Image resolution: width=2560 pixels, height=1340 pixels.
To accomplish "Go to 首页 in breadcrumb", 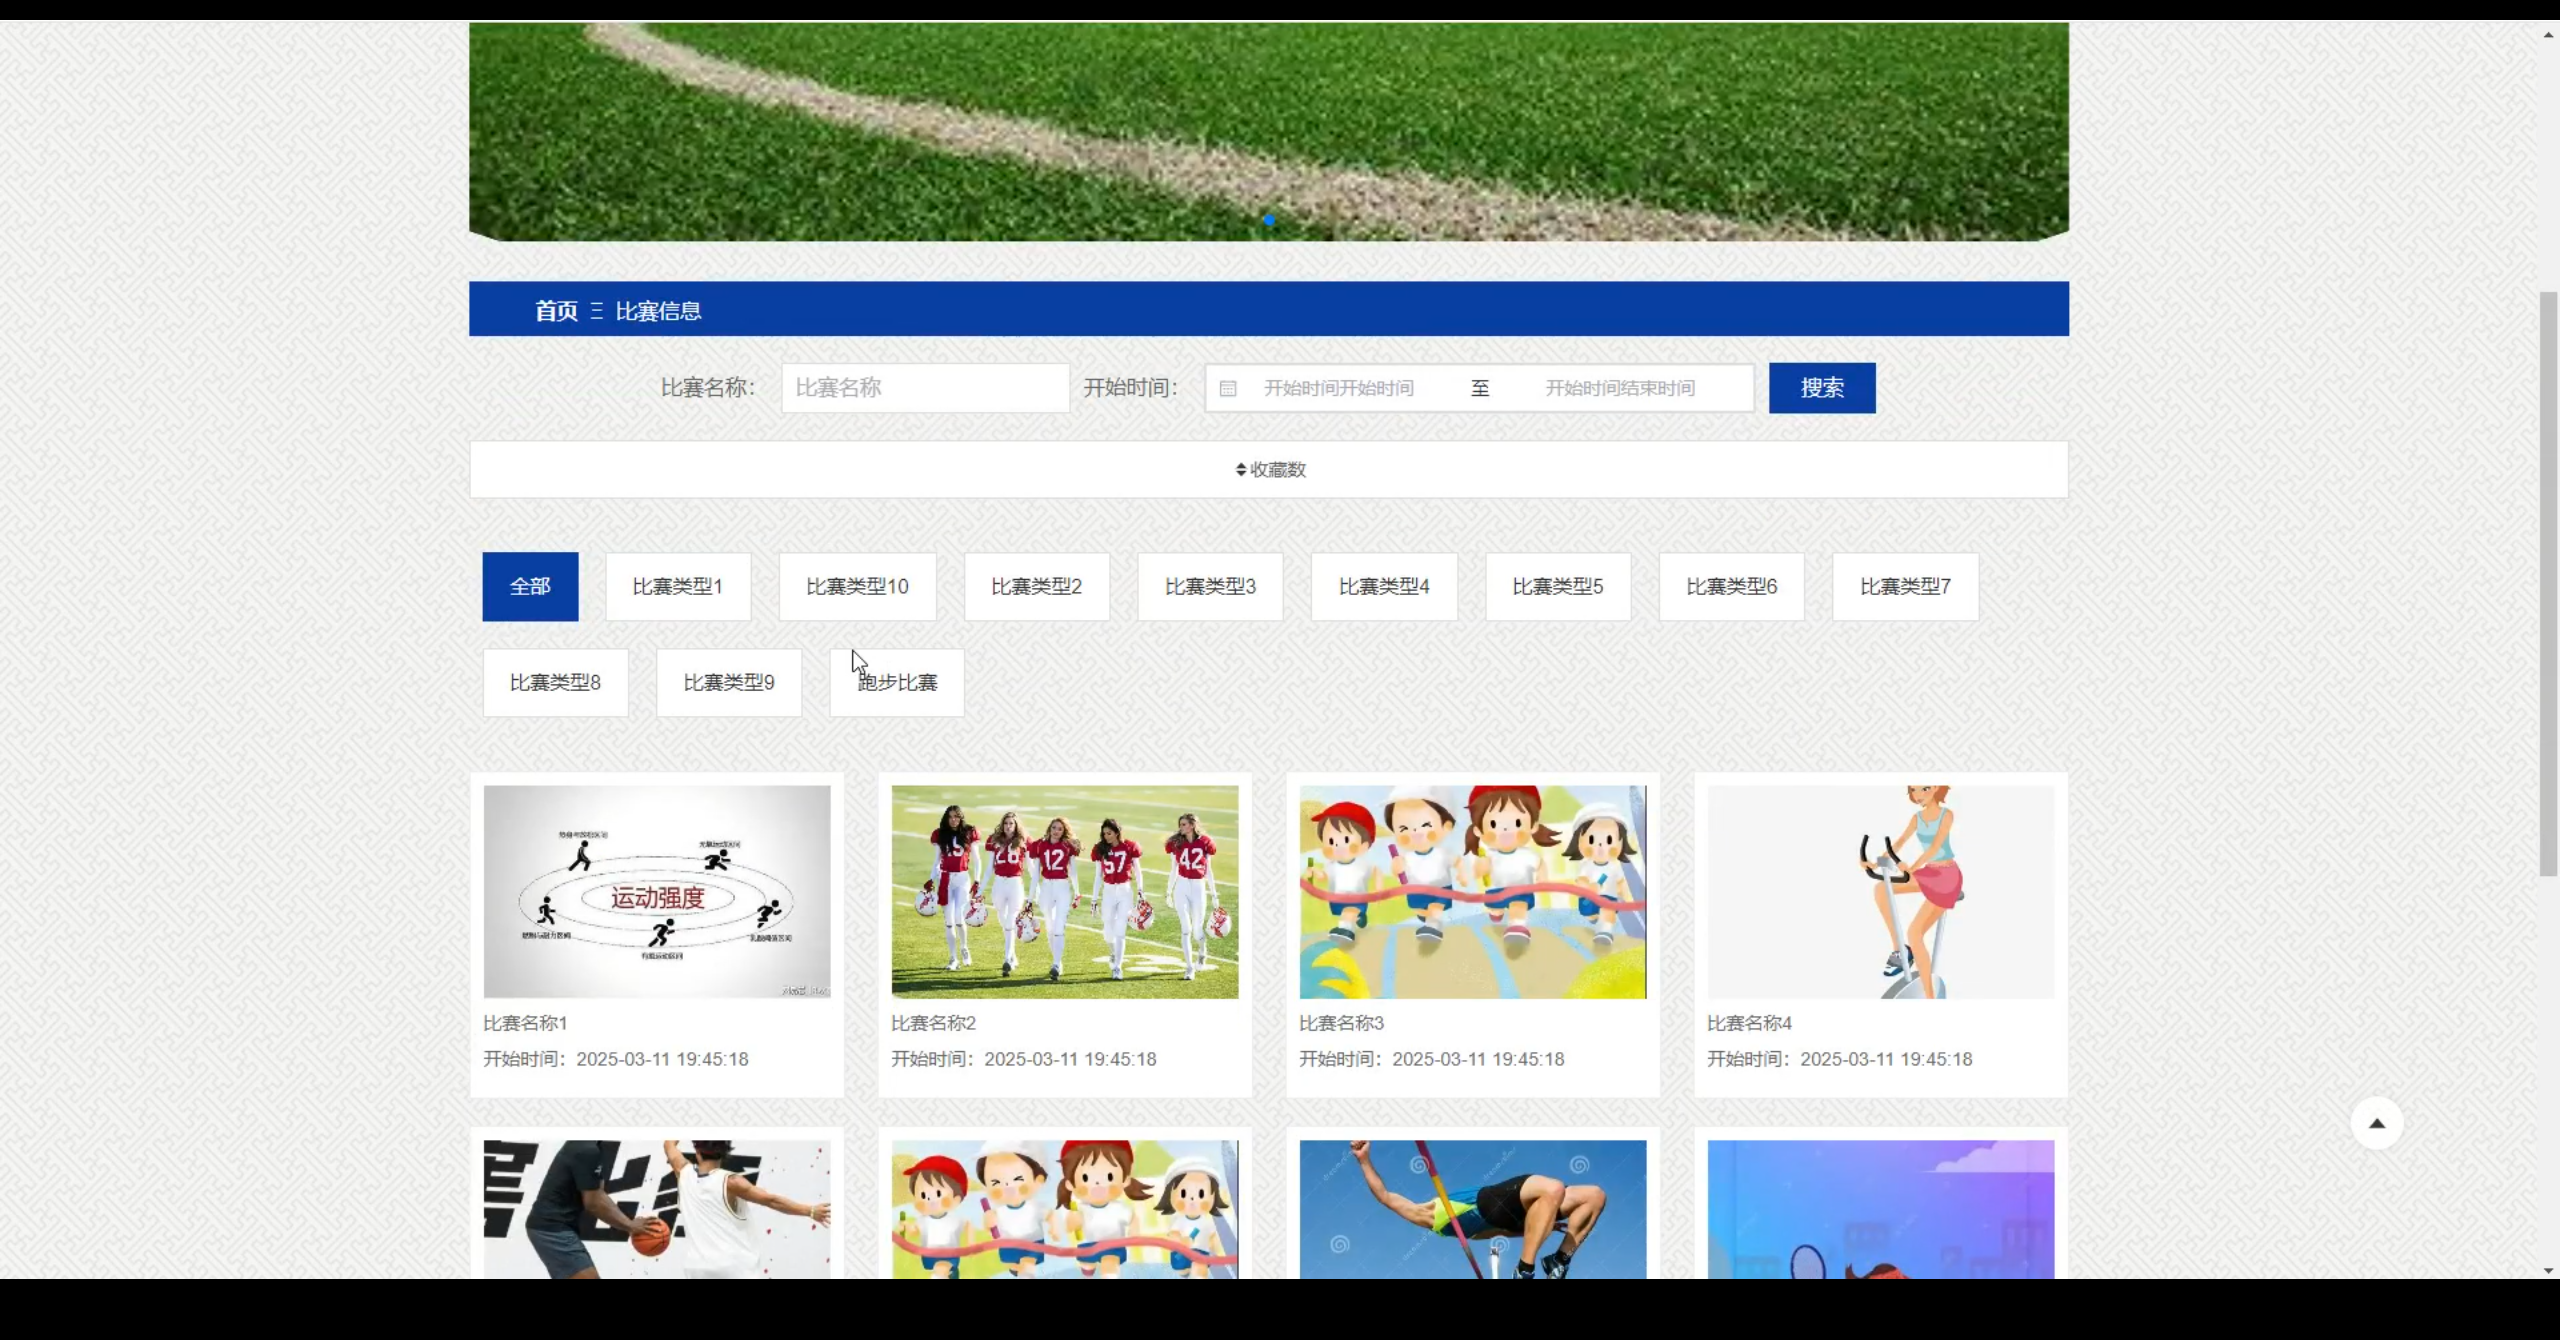I will coord(556,311).
